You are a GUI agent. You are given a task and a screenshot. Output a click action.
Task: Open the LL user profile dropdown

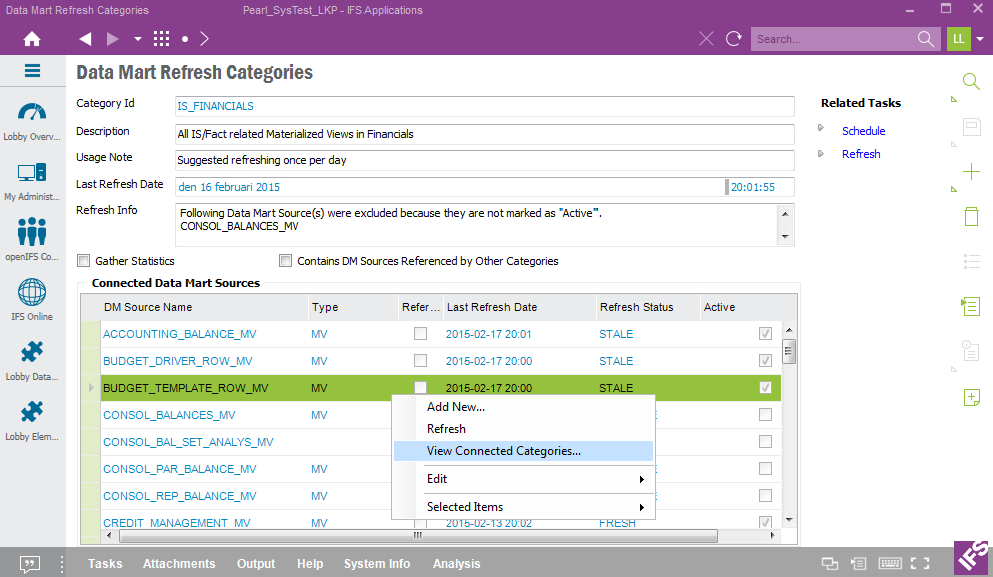pos(980,39)
